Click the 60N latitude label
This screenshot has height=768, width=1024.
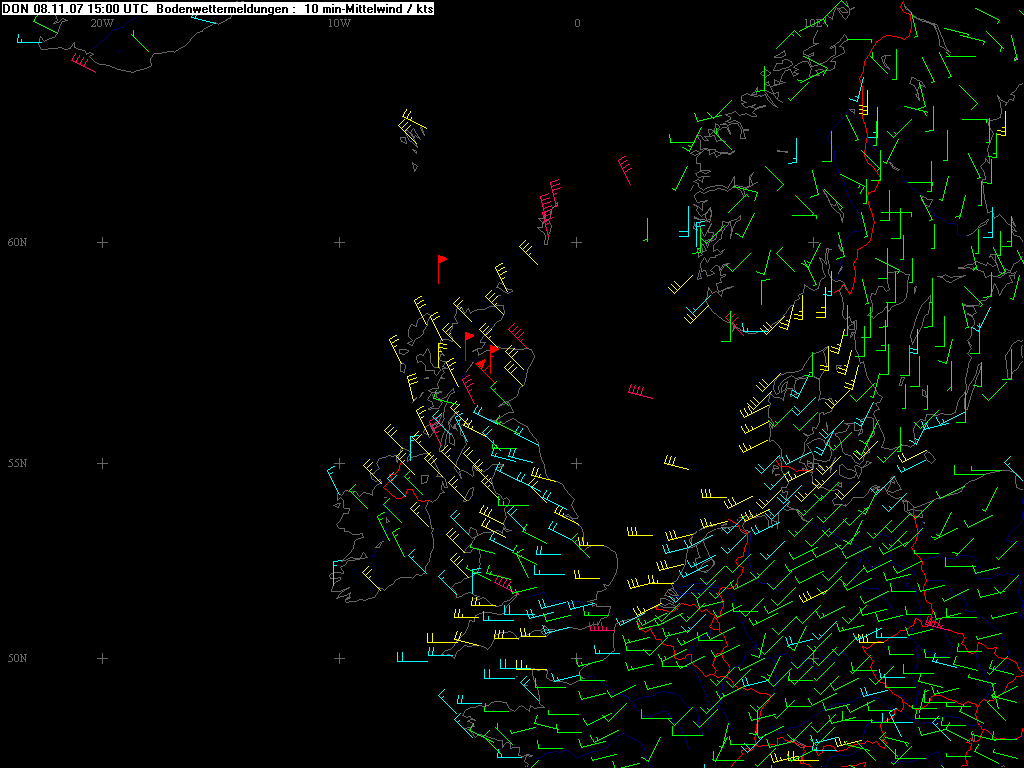17,242
